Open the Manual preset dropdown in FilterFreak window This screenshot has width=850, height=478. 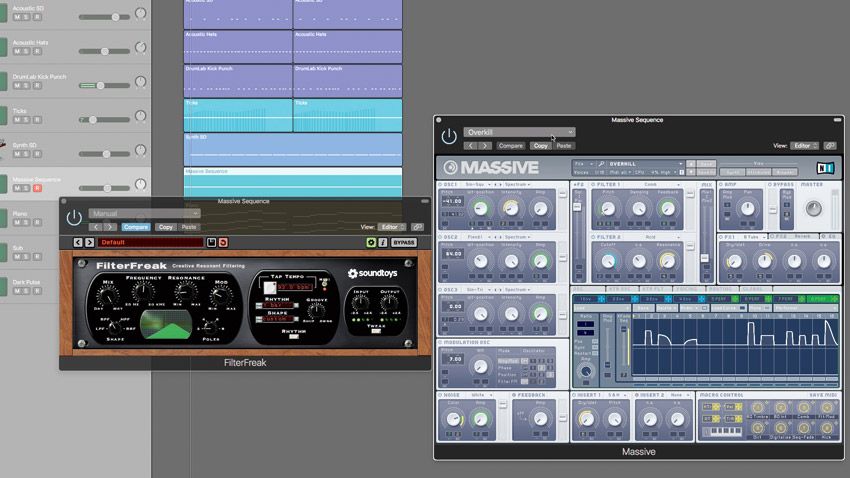tap(144, 214)
